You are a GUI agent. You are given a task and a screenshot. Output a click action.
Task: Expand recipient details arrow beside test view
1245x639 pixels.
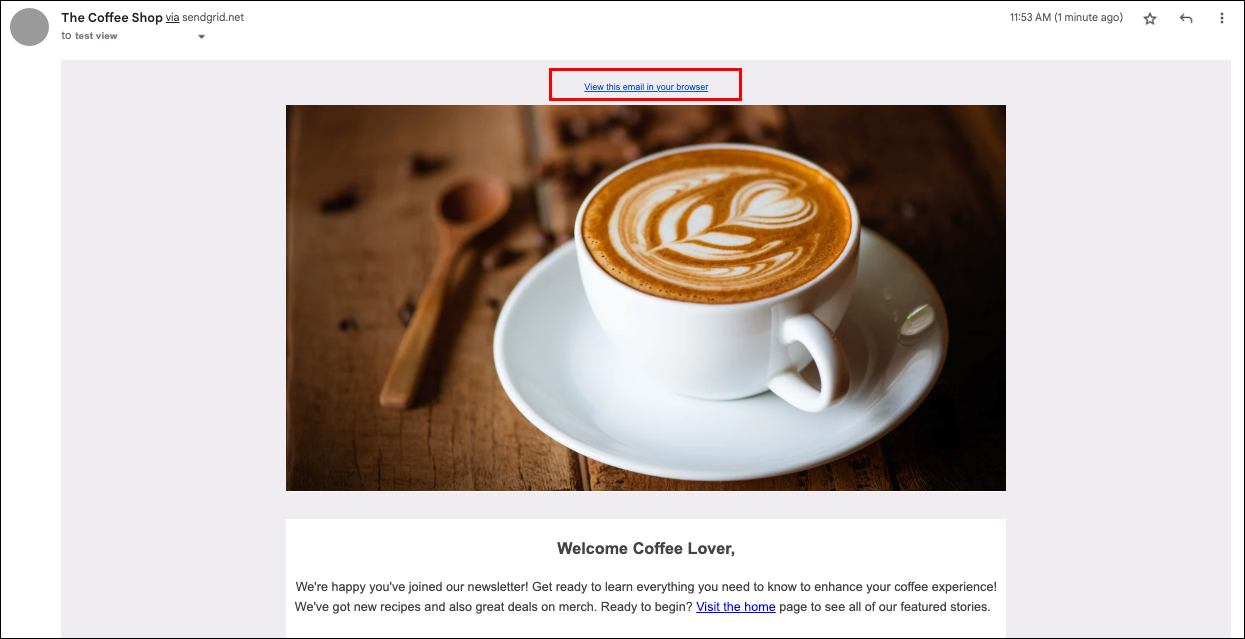pos(201,37)
